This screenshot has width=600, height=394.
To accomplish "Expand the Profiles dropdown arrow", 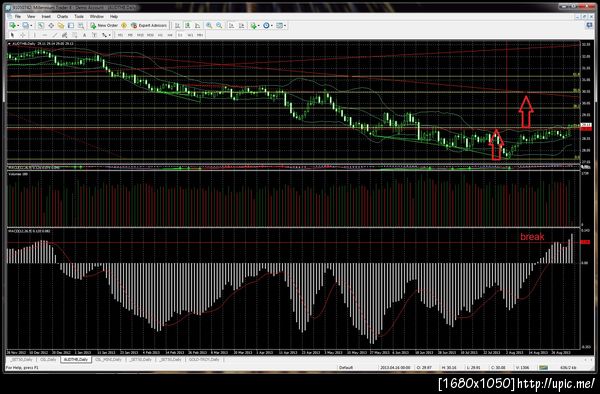I will click(31, 25).
